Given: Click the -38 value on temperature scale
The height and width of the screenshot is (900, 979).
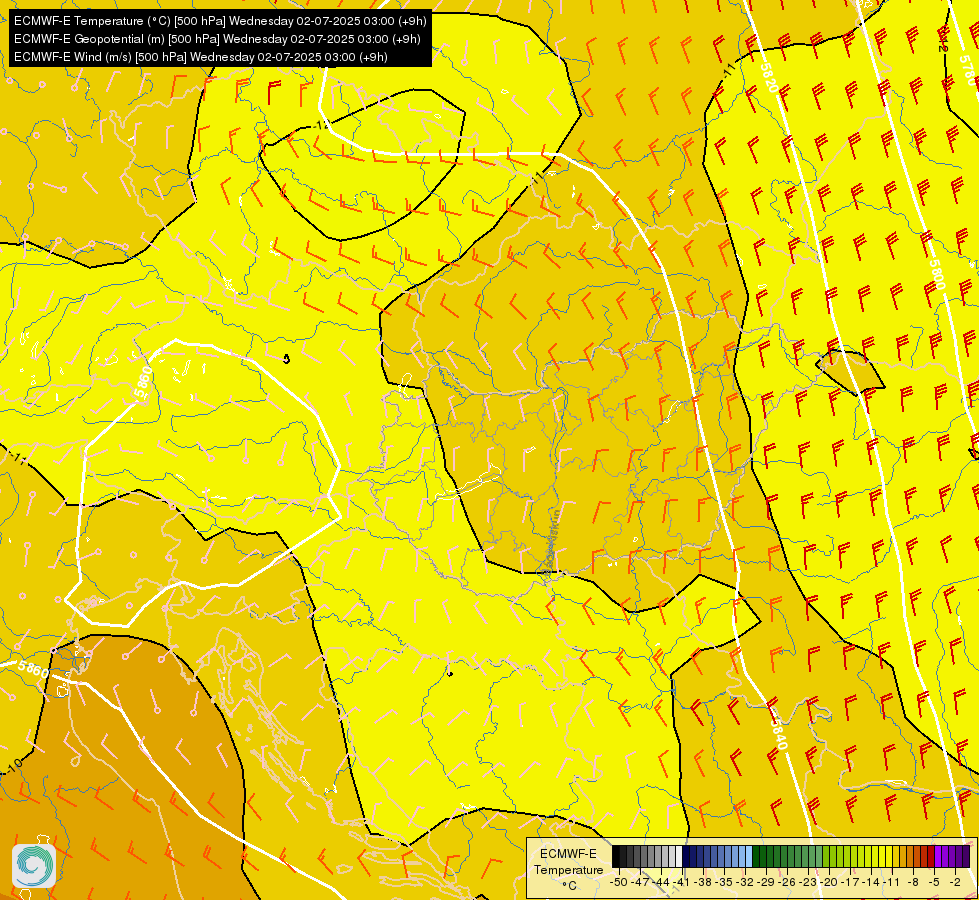Looking at the screenshot, I should click(703, 882).
